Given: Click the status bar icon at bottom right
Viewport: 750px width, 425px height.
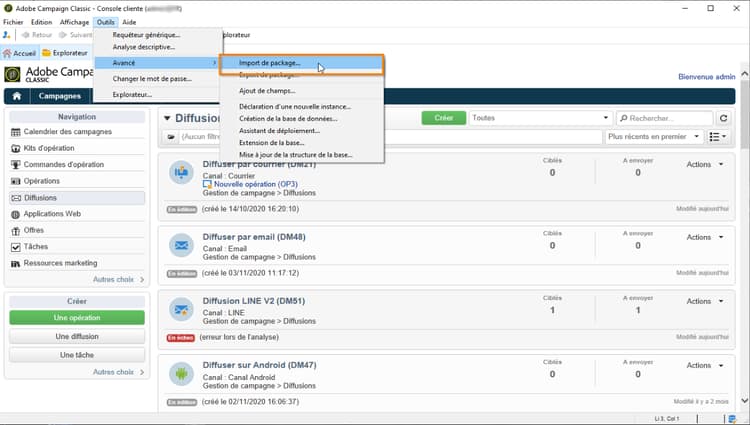Looking at the screenshot, I should [732, 419].
